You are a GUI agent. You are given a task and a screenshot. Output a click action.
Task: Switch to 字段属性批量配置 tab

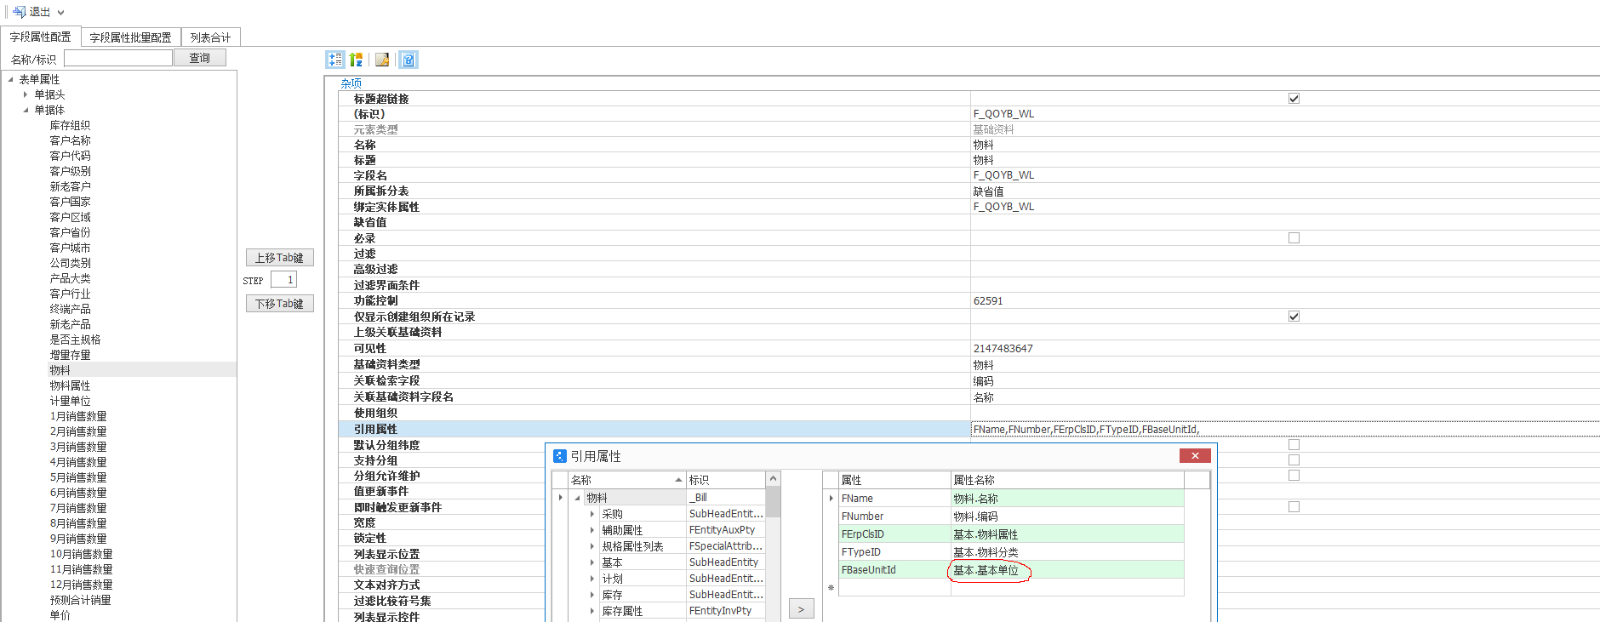(130, 37)
